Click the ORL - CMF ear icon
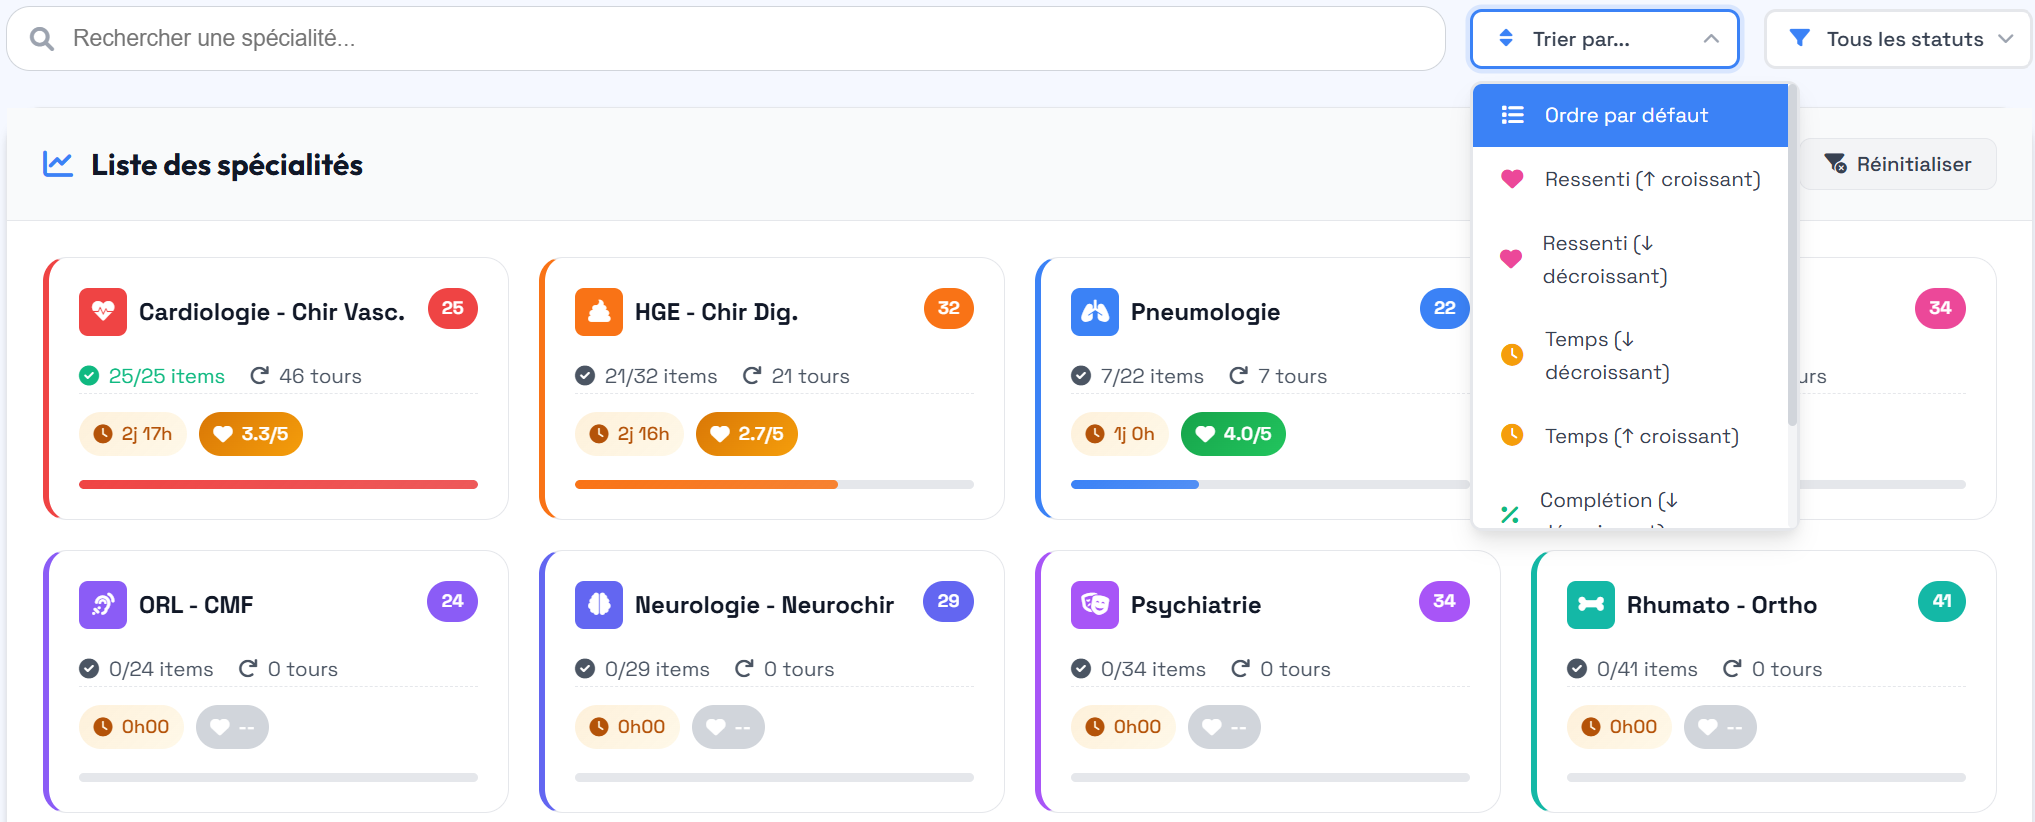2035x822 pixels. point(103,604)
